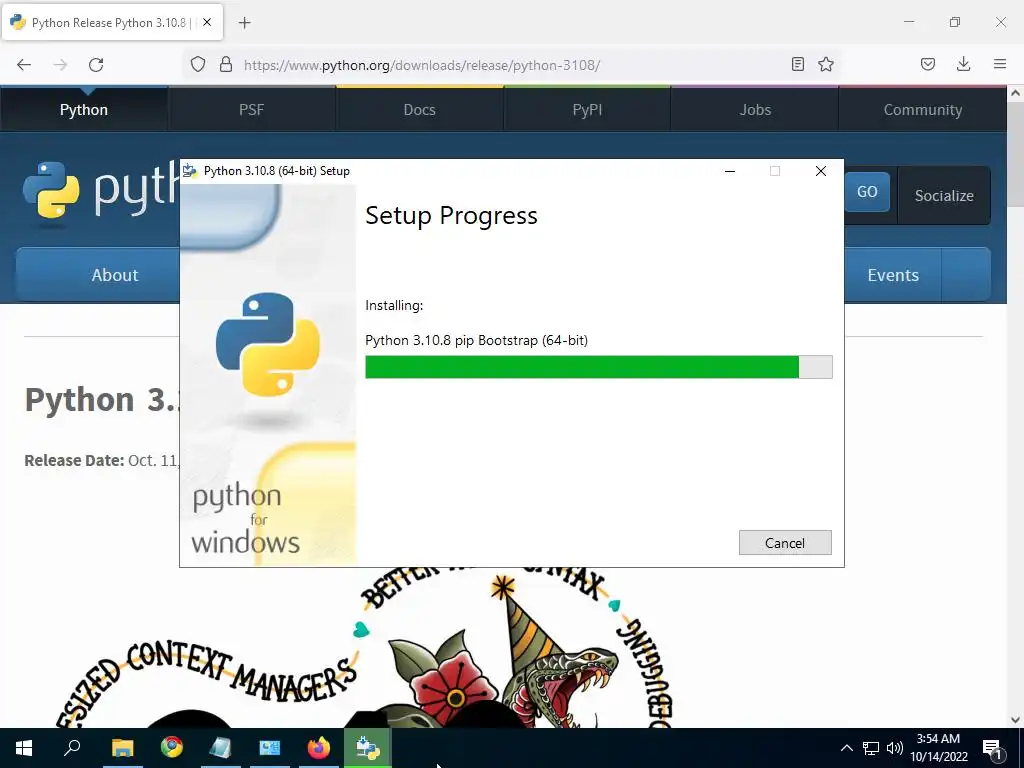Viewport: 1024px width, 768px height.
Task: Open the notification center icon
Action: (x=993, y=748)
